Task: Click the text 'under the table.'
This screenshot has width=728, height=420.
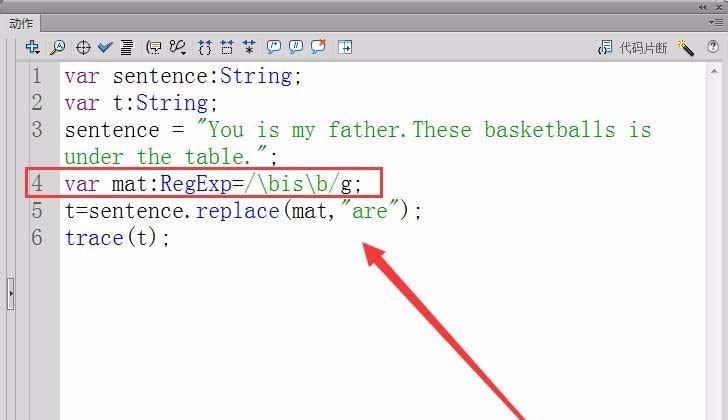Action: pos(157,156)
